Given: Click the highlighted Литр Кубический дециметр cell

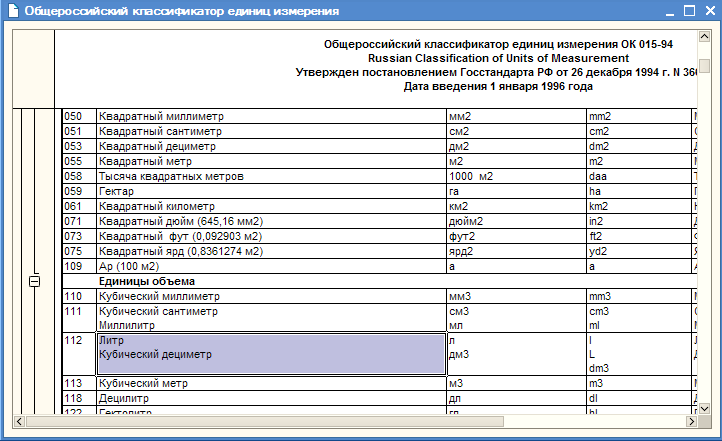Looking at the screenshot, I should pos(271,354).
